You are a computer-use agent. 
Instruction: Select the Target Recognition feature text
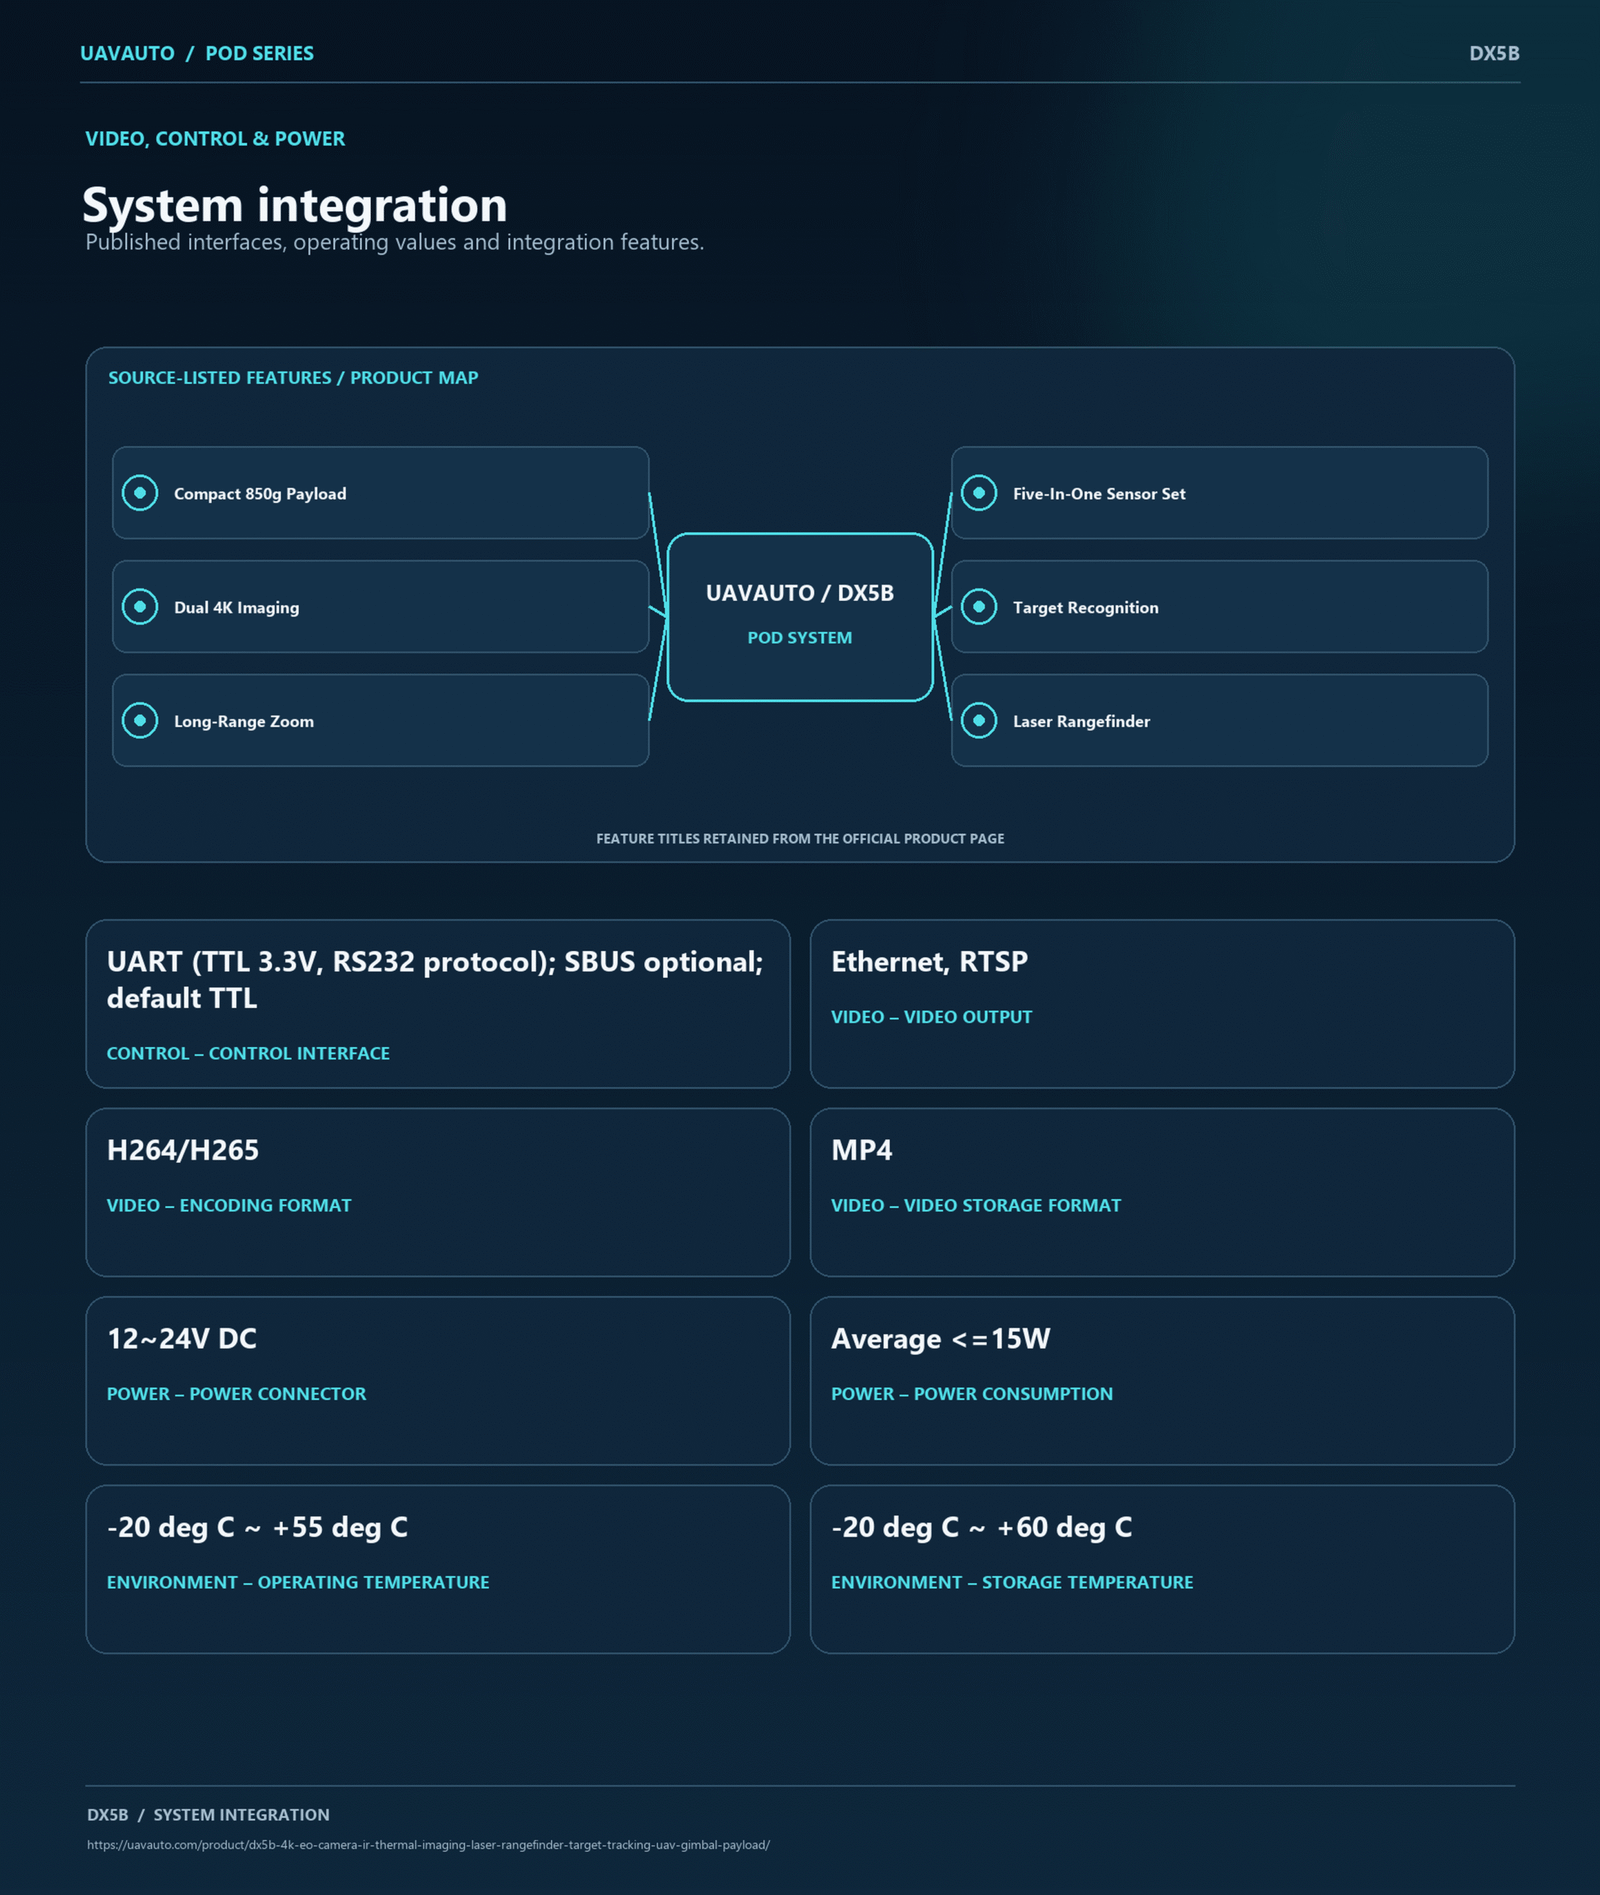tap(1086, 608)
